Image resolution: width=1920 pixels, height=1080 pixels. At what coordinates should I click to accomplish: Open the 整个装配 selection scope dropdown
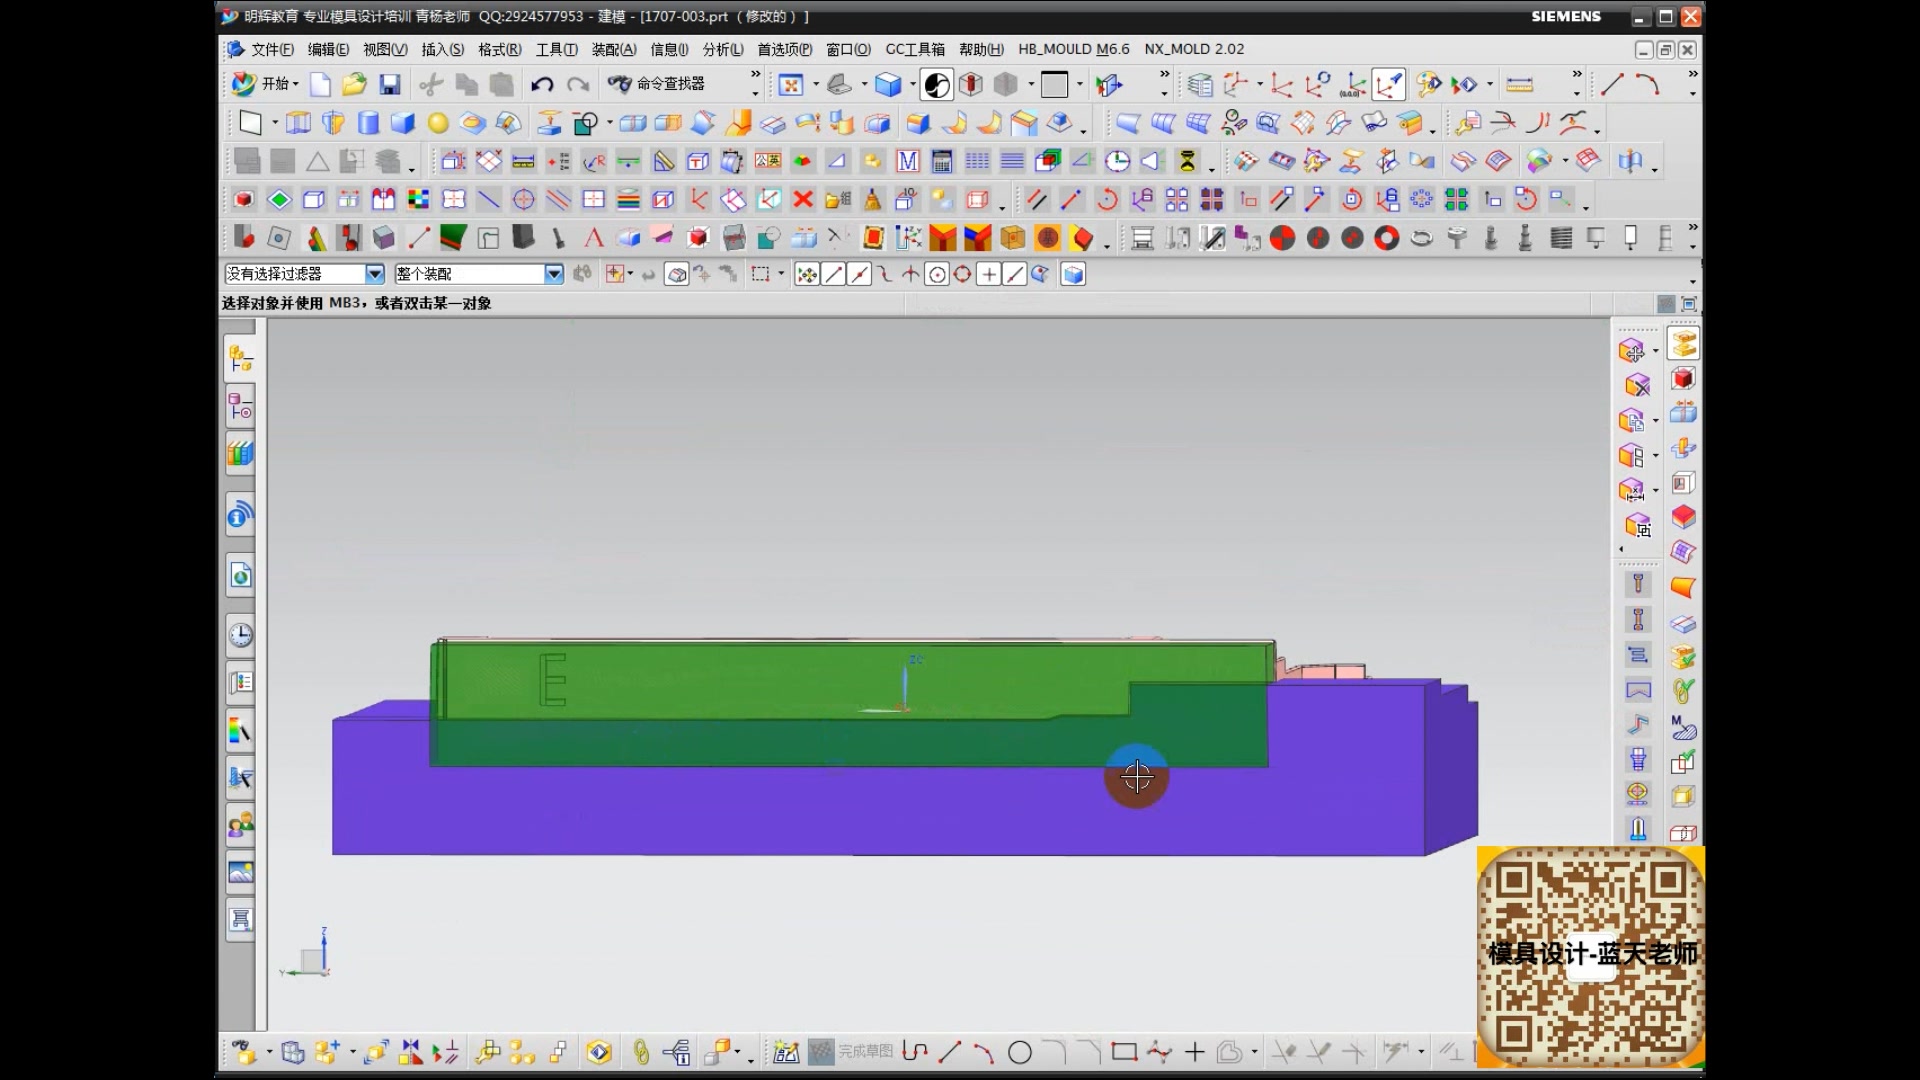pyautogui.click(x=553, y=274)
